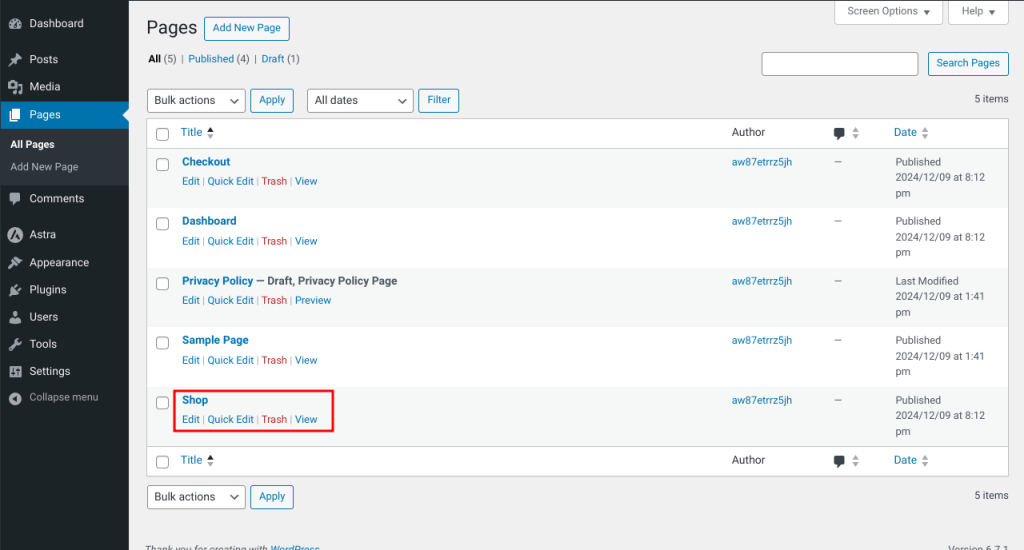Click the Appearance paintbrush icon
This screenshot has height=550, width=1024.
tap(15, 263)
